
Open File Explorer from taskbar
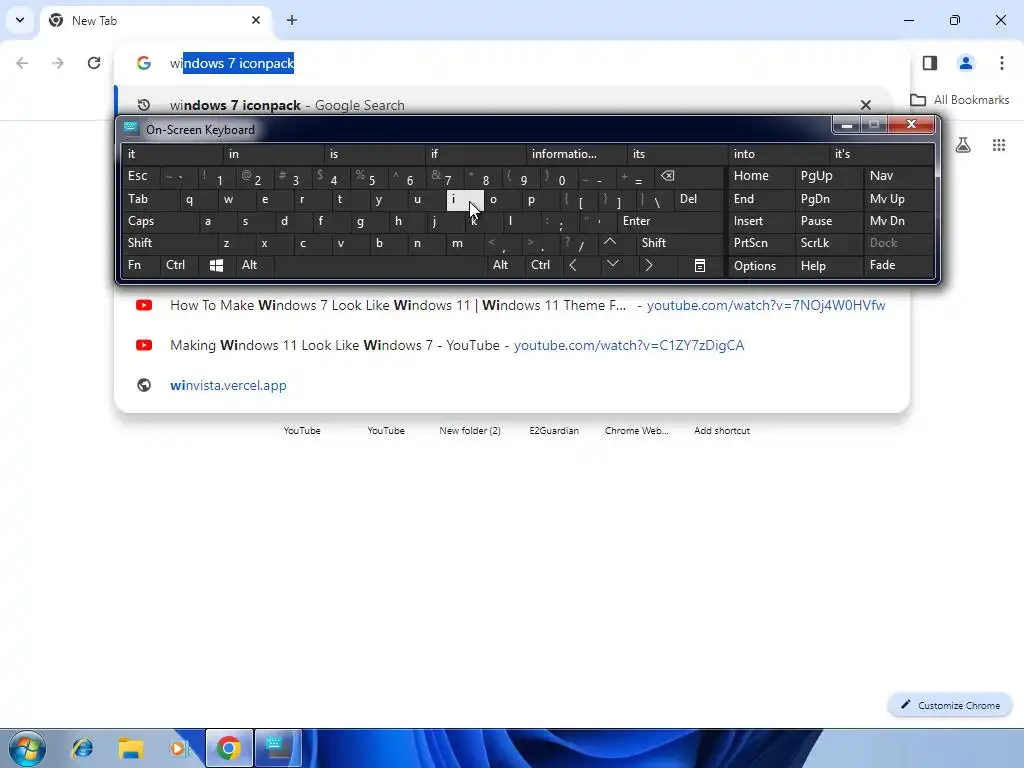coord(131,748)
